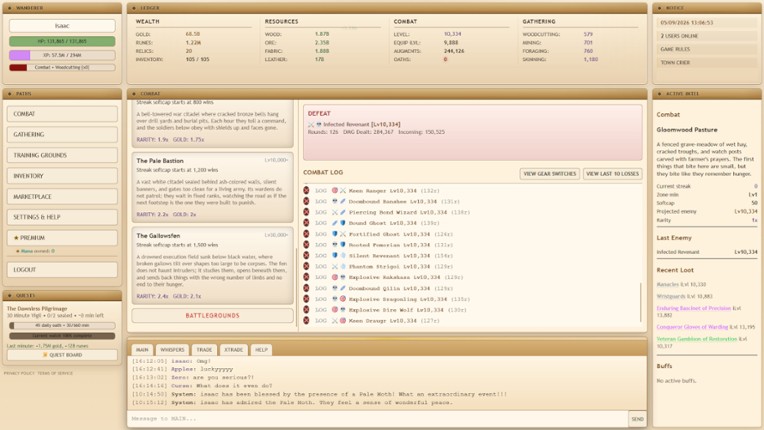This screenshot has width=764, height=430.
Task: Click View Last 10 Losses button
Action: (612, 174)
